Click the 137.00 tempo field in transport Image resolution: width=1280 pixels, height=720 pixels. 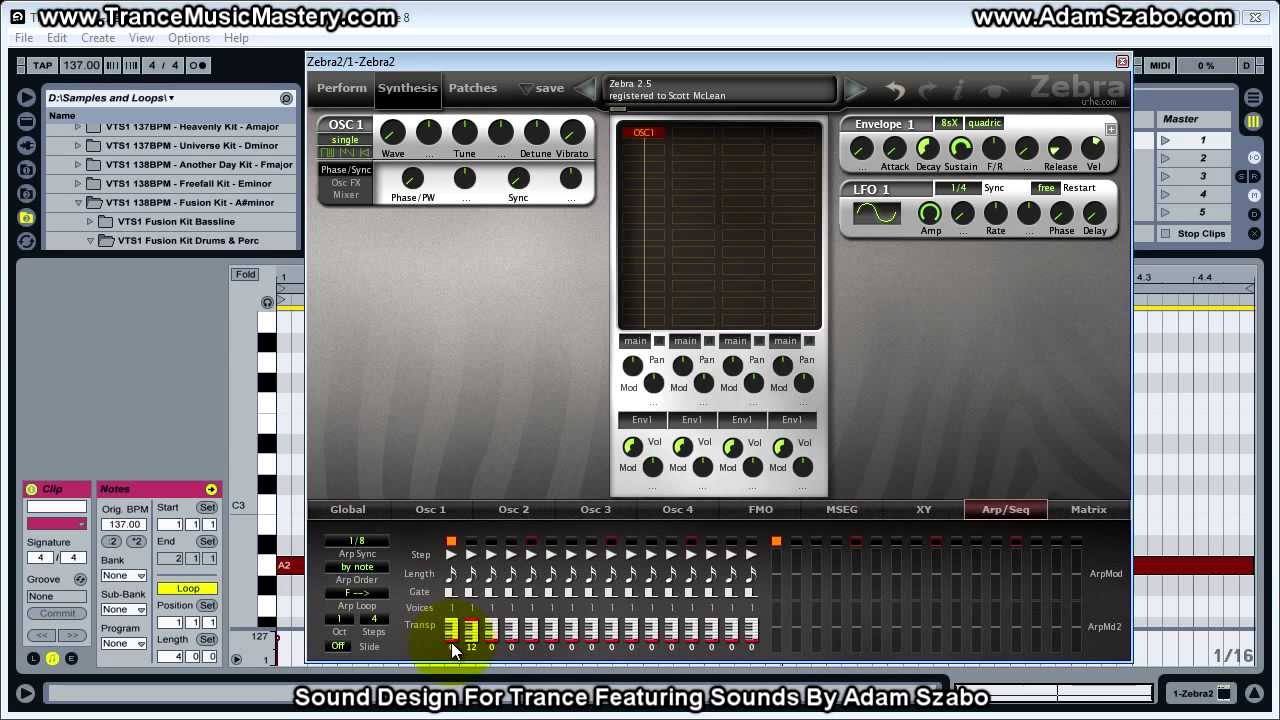(81, 66)
